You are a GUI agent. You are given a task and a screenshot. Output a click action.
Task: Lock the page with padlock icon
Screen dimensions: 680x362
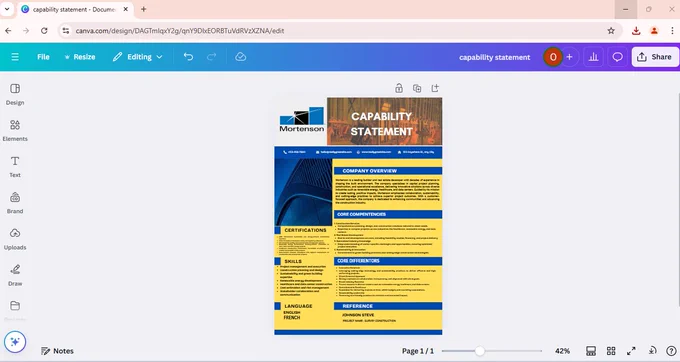click(x=399, y=88)
